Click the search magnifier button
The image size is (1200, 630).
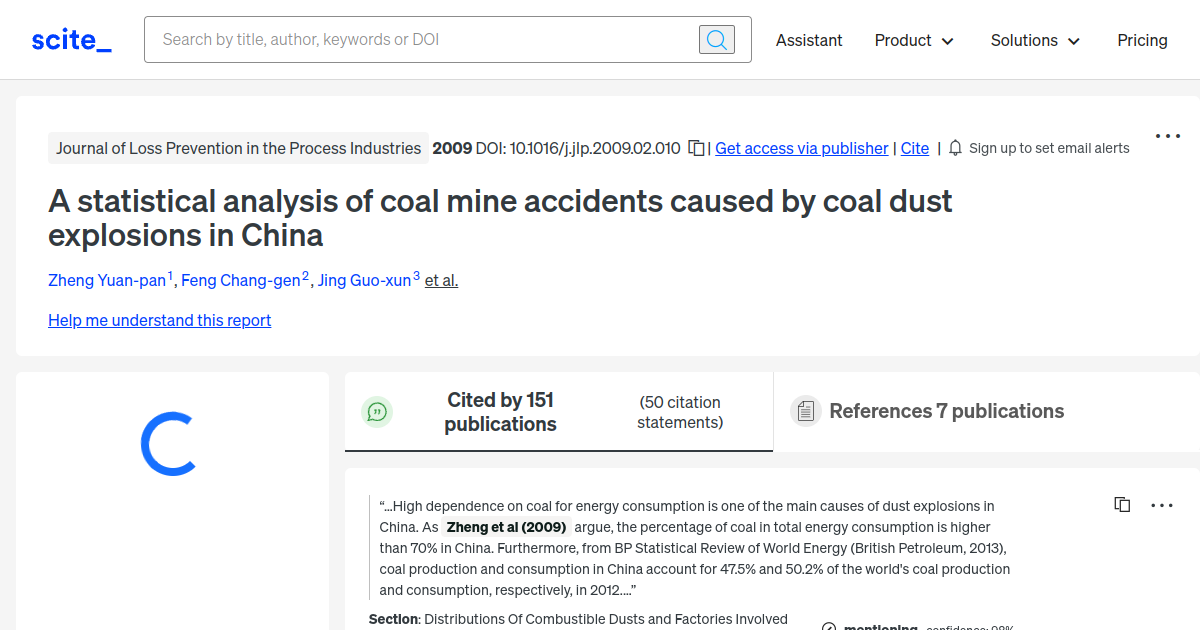[716, 39]
